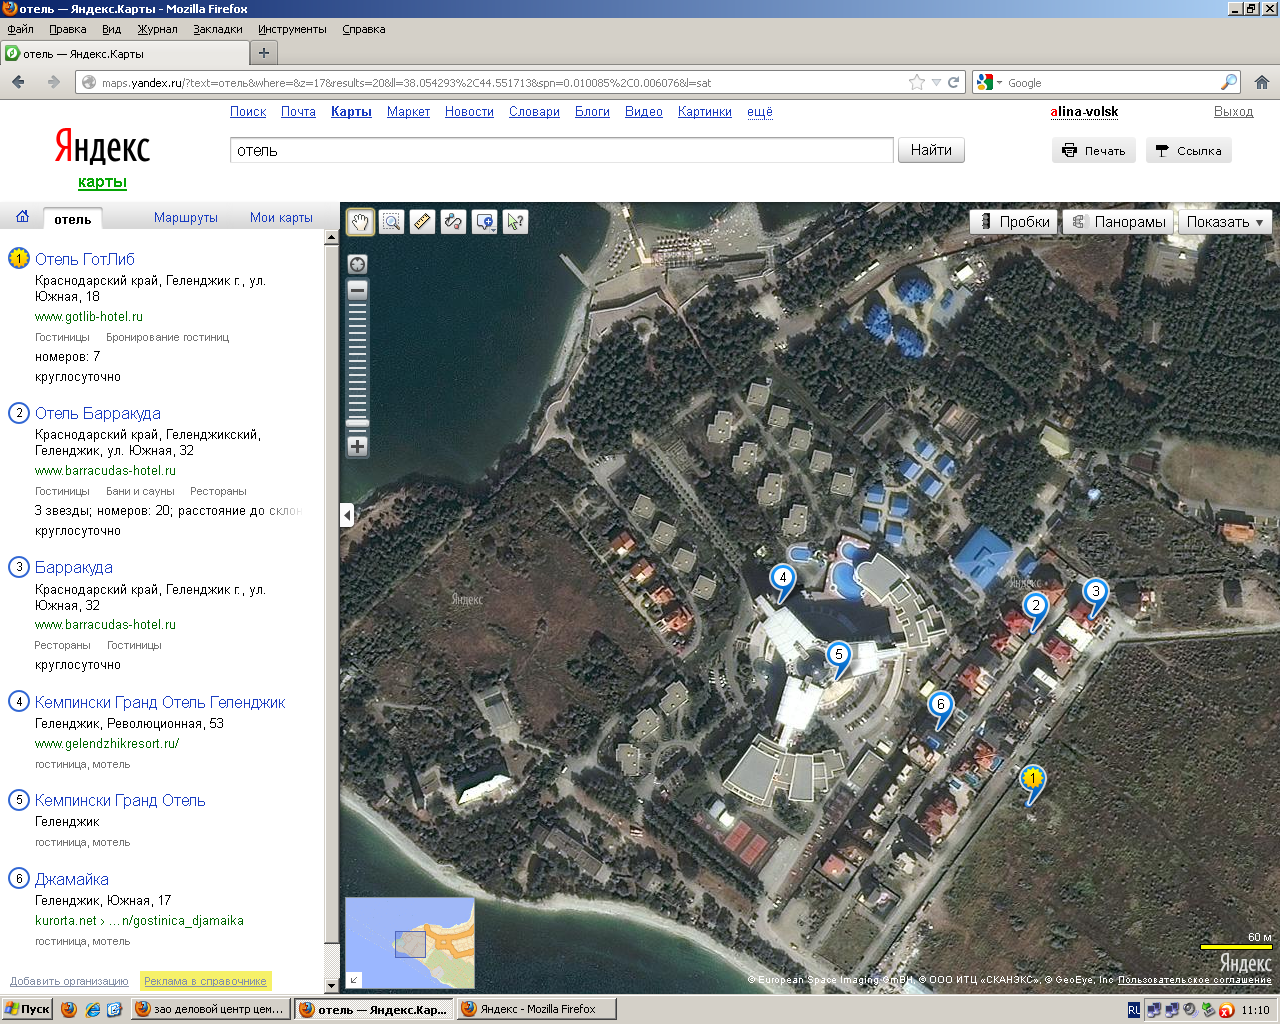Zoom in with the plus button

click(357, 447)
